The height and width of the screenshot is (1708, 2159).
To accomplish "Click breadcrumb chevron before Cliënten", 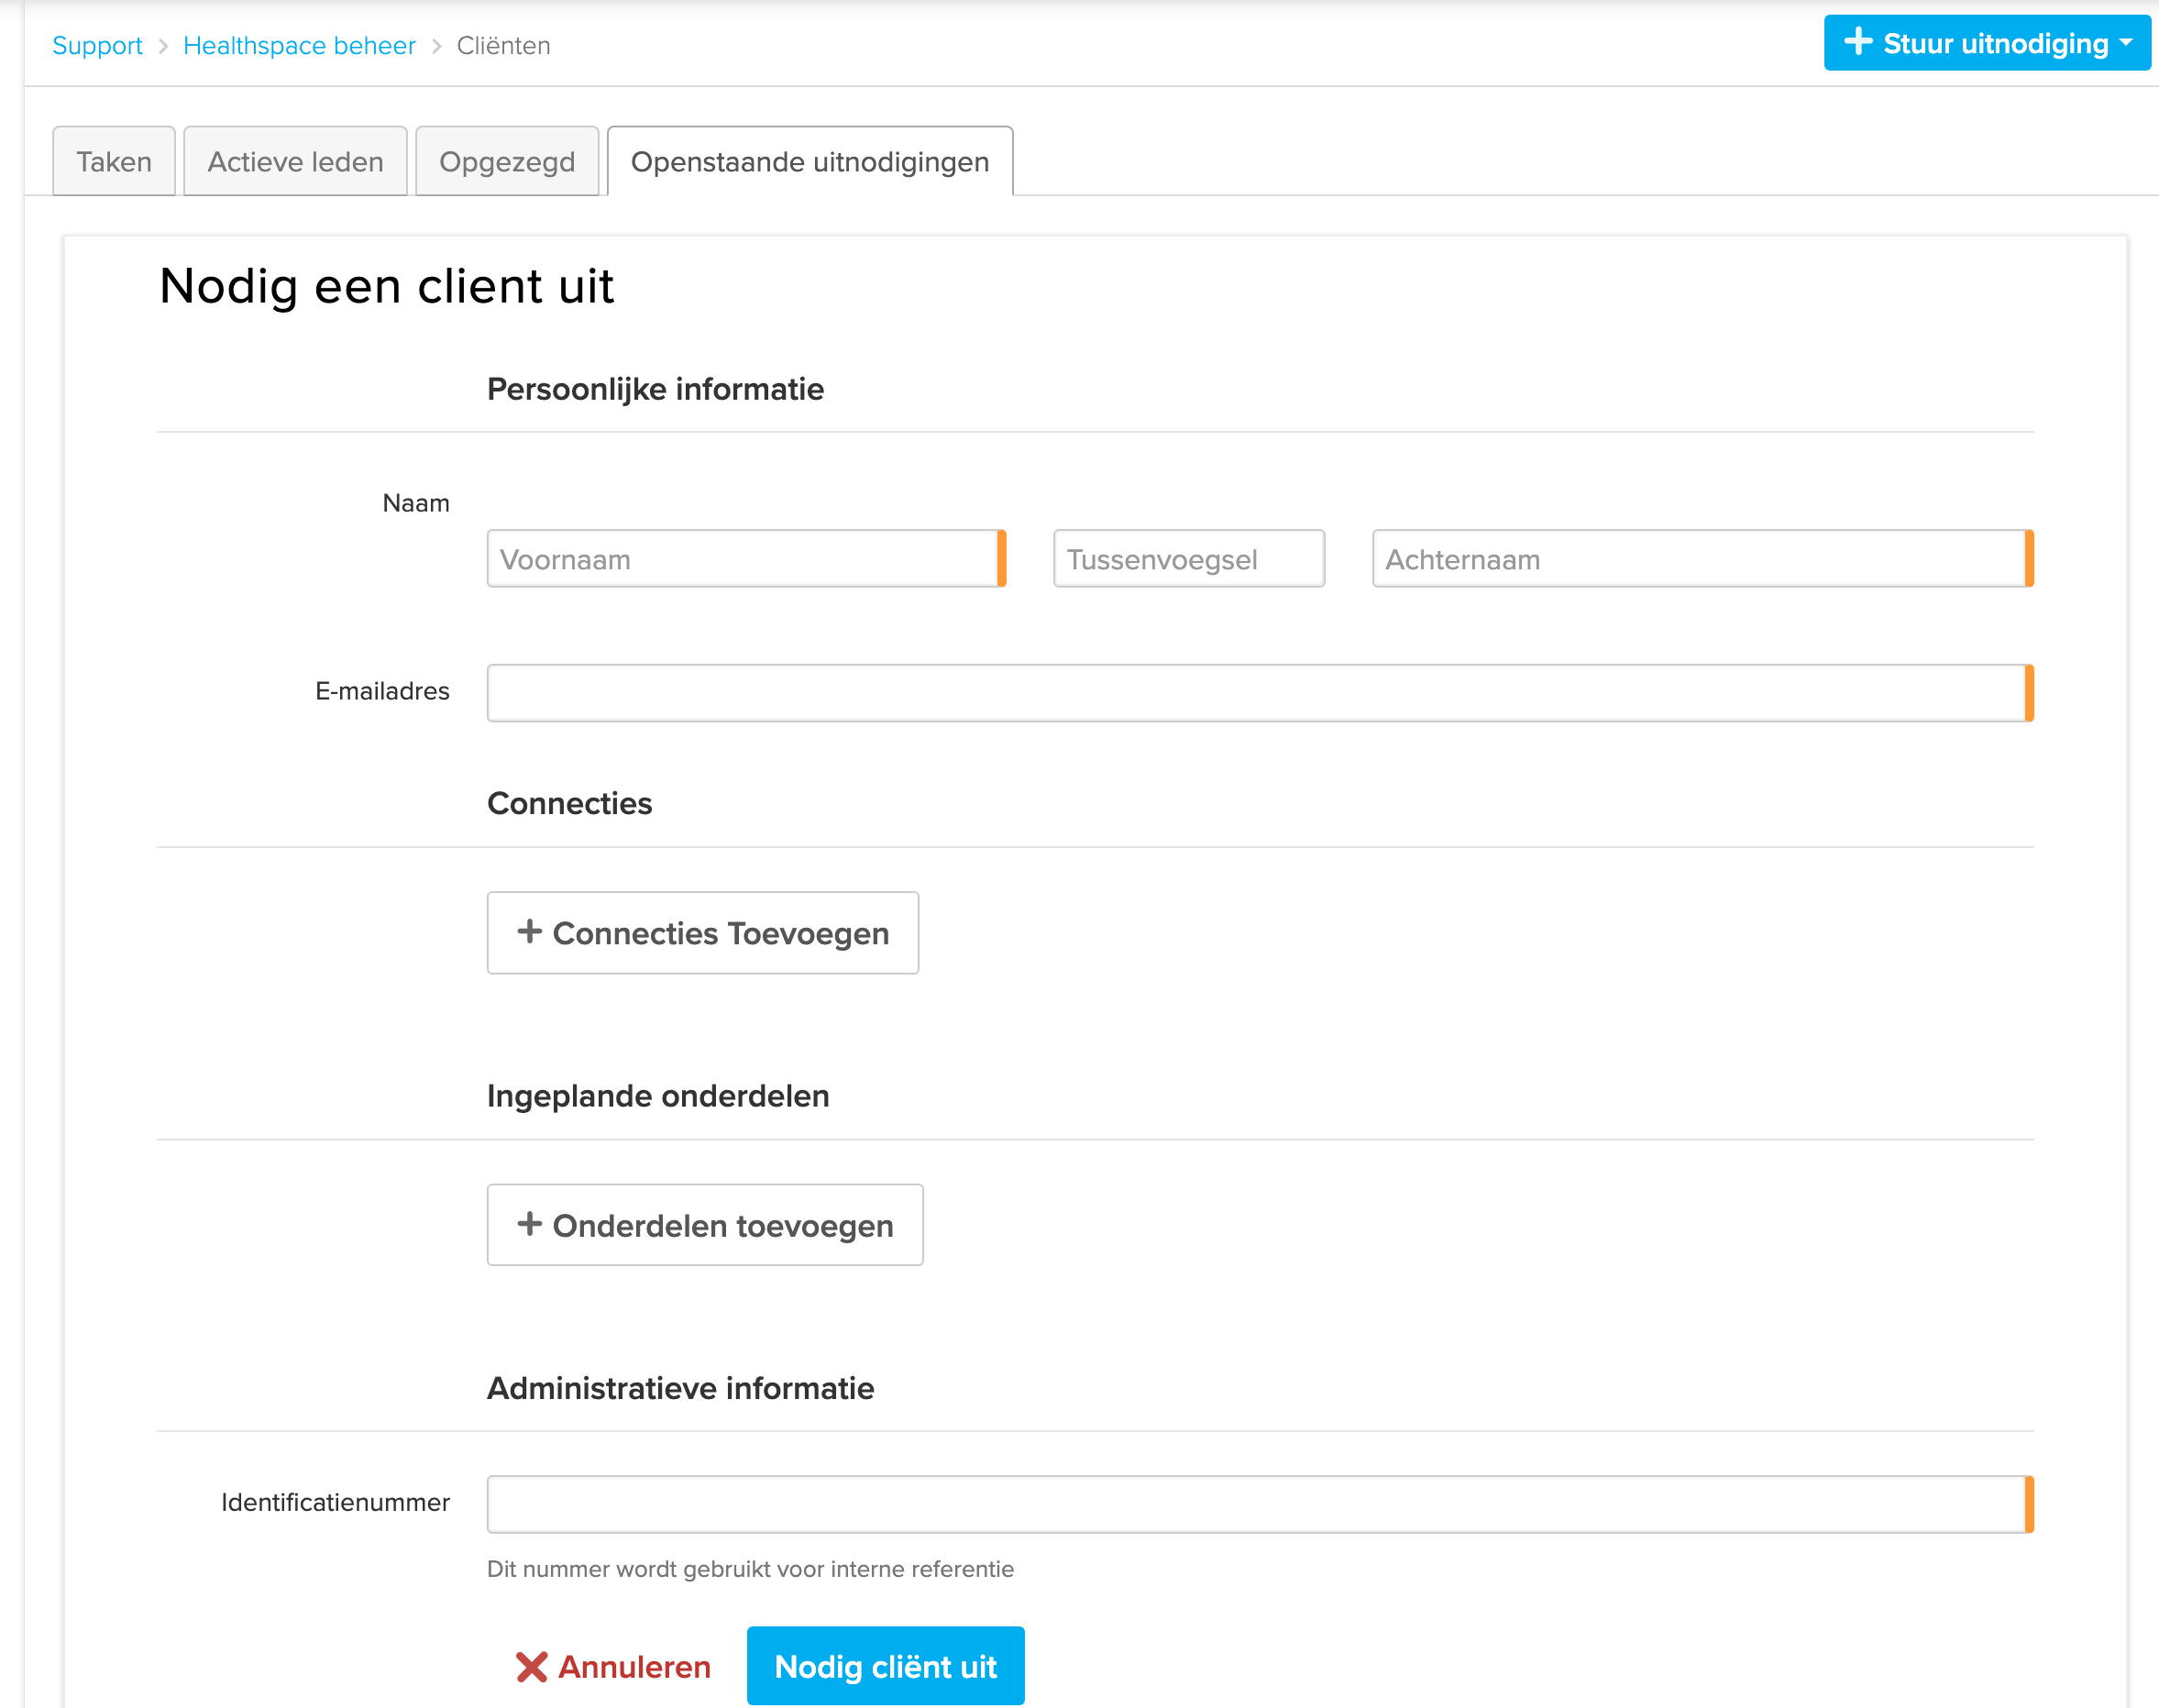I will [436, 46].
